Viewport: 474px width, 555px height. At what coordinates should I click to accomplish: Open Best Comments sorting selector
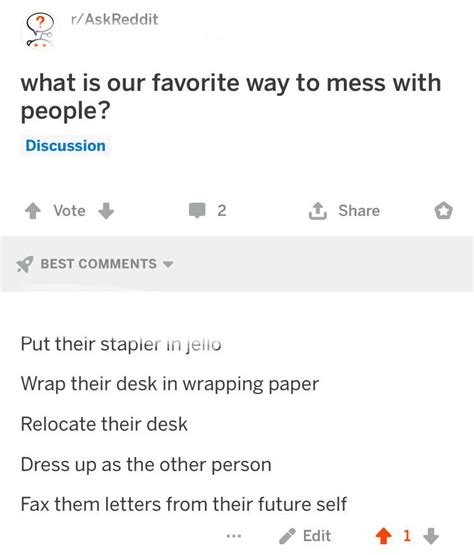(x=95, y=264)
